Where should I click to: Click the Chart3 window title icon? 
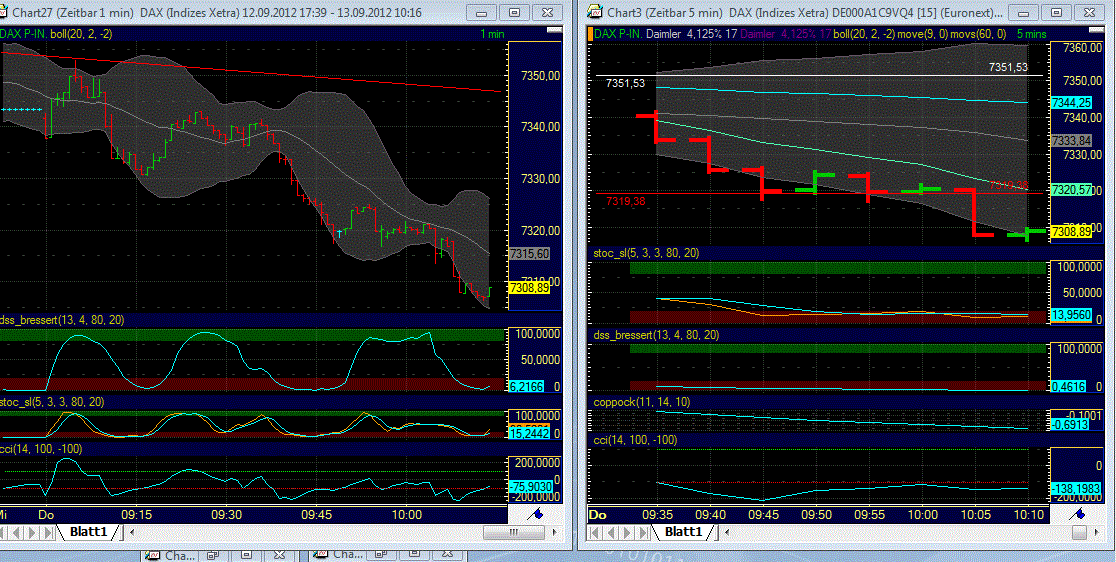click(594, 12)
